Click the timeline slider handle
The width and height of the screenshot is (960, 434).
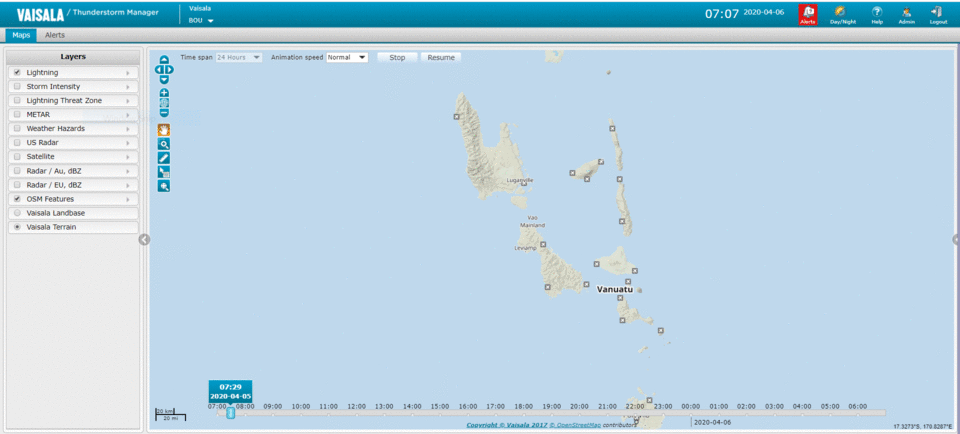231,412
